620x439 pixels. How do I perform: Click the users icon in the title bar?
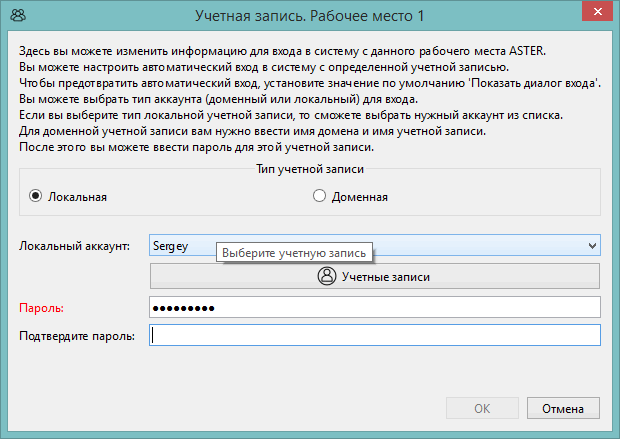pos(18,15)
